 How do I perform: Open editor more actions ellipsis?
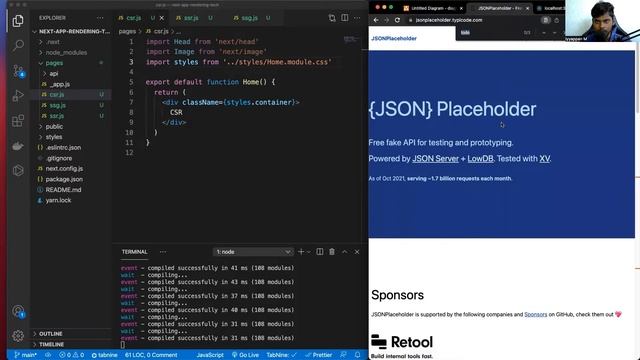pos(357,18)
